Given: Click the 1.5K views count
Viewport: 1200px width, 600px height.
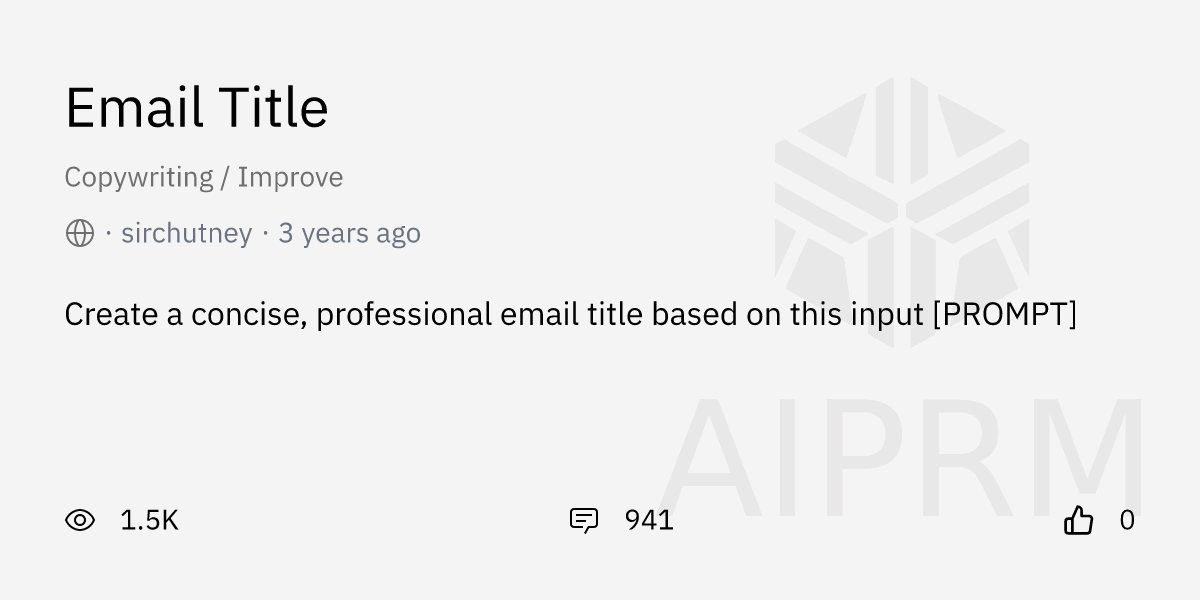Looking at the screenshot, I should [x=149, y=520].
